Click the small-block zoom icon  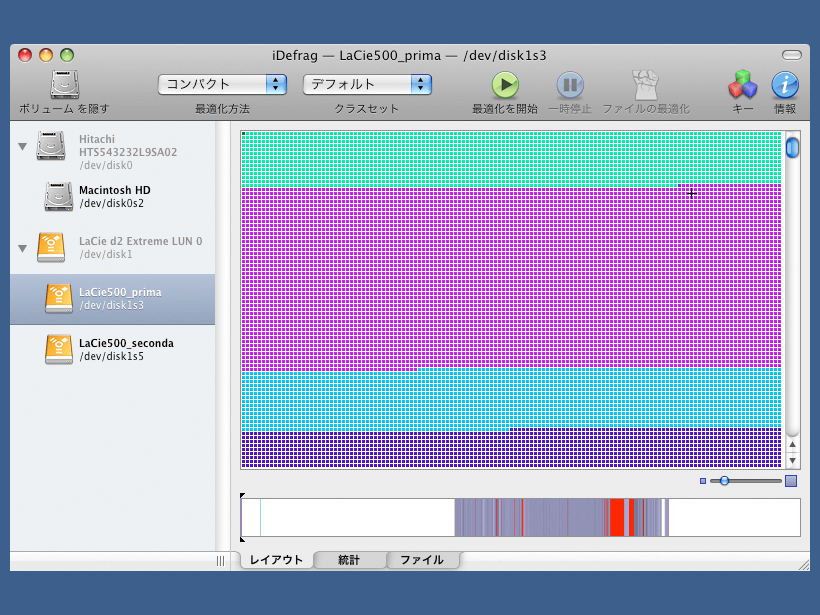703,481
